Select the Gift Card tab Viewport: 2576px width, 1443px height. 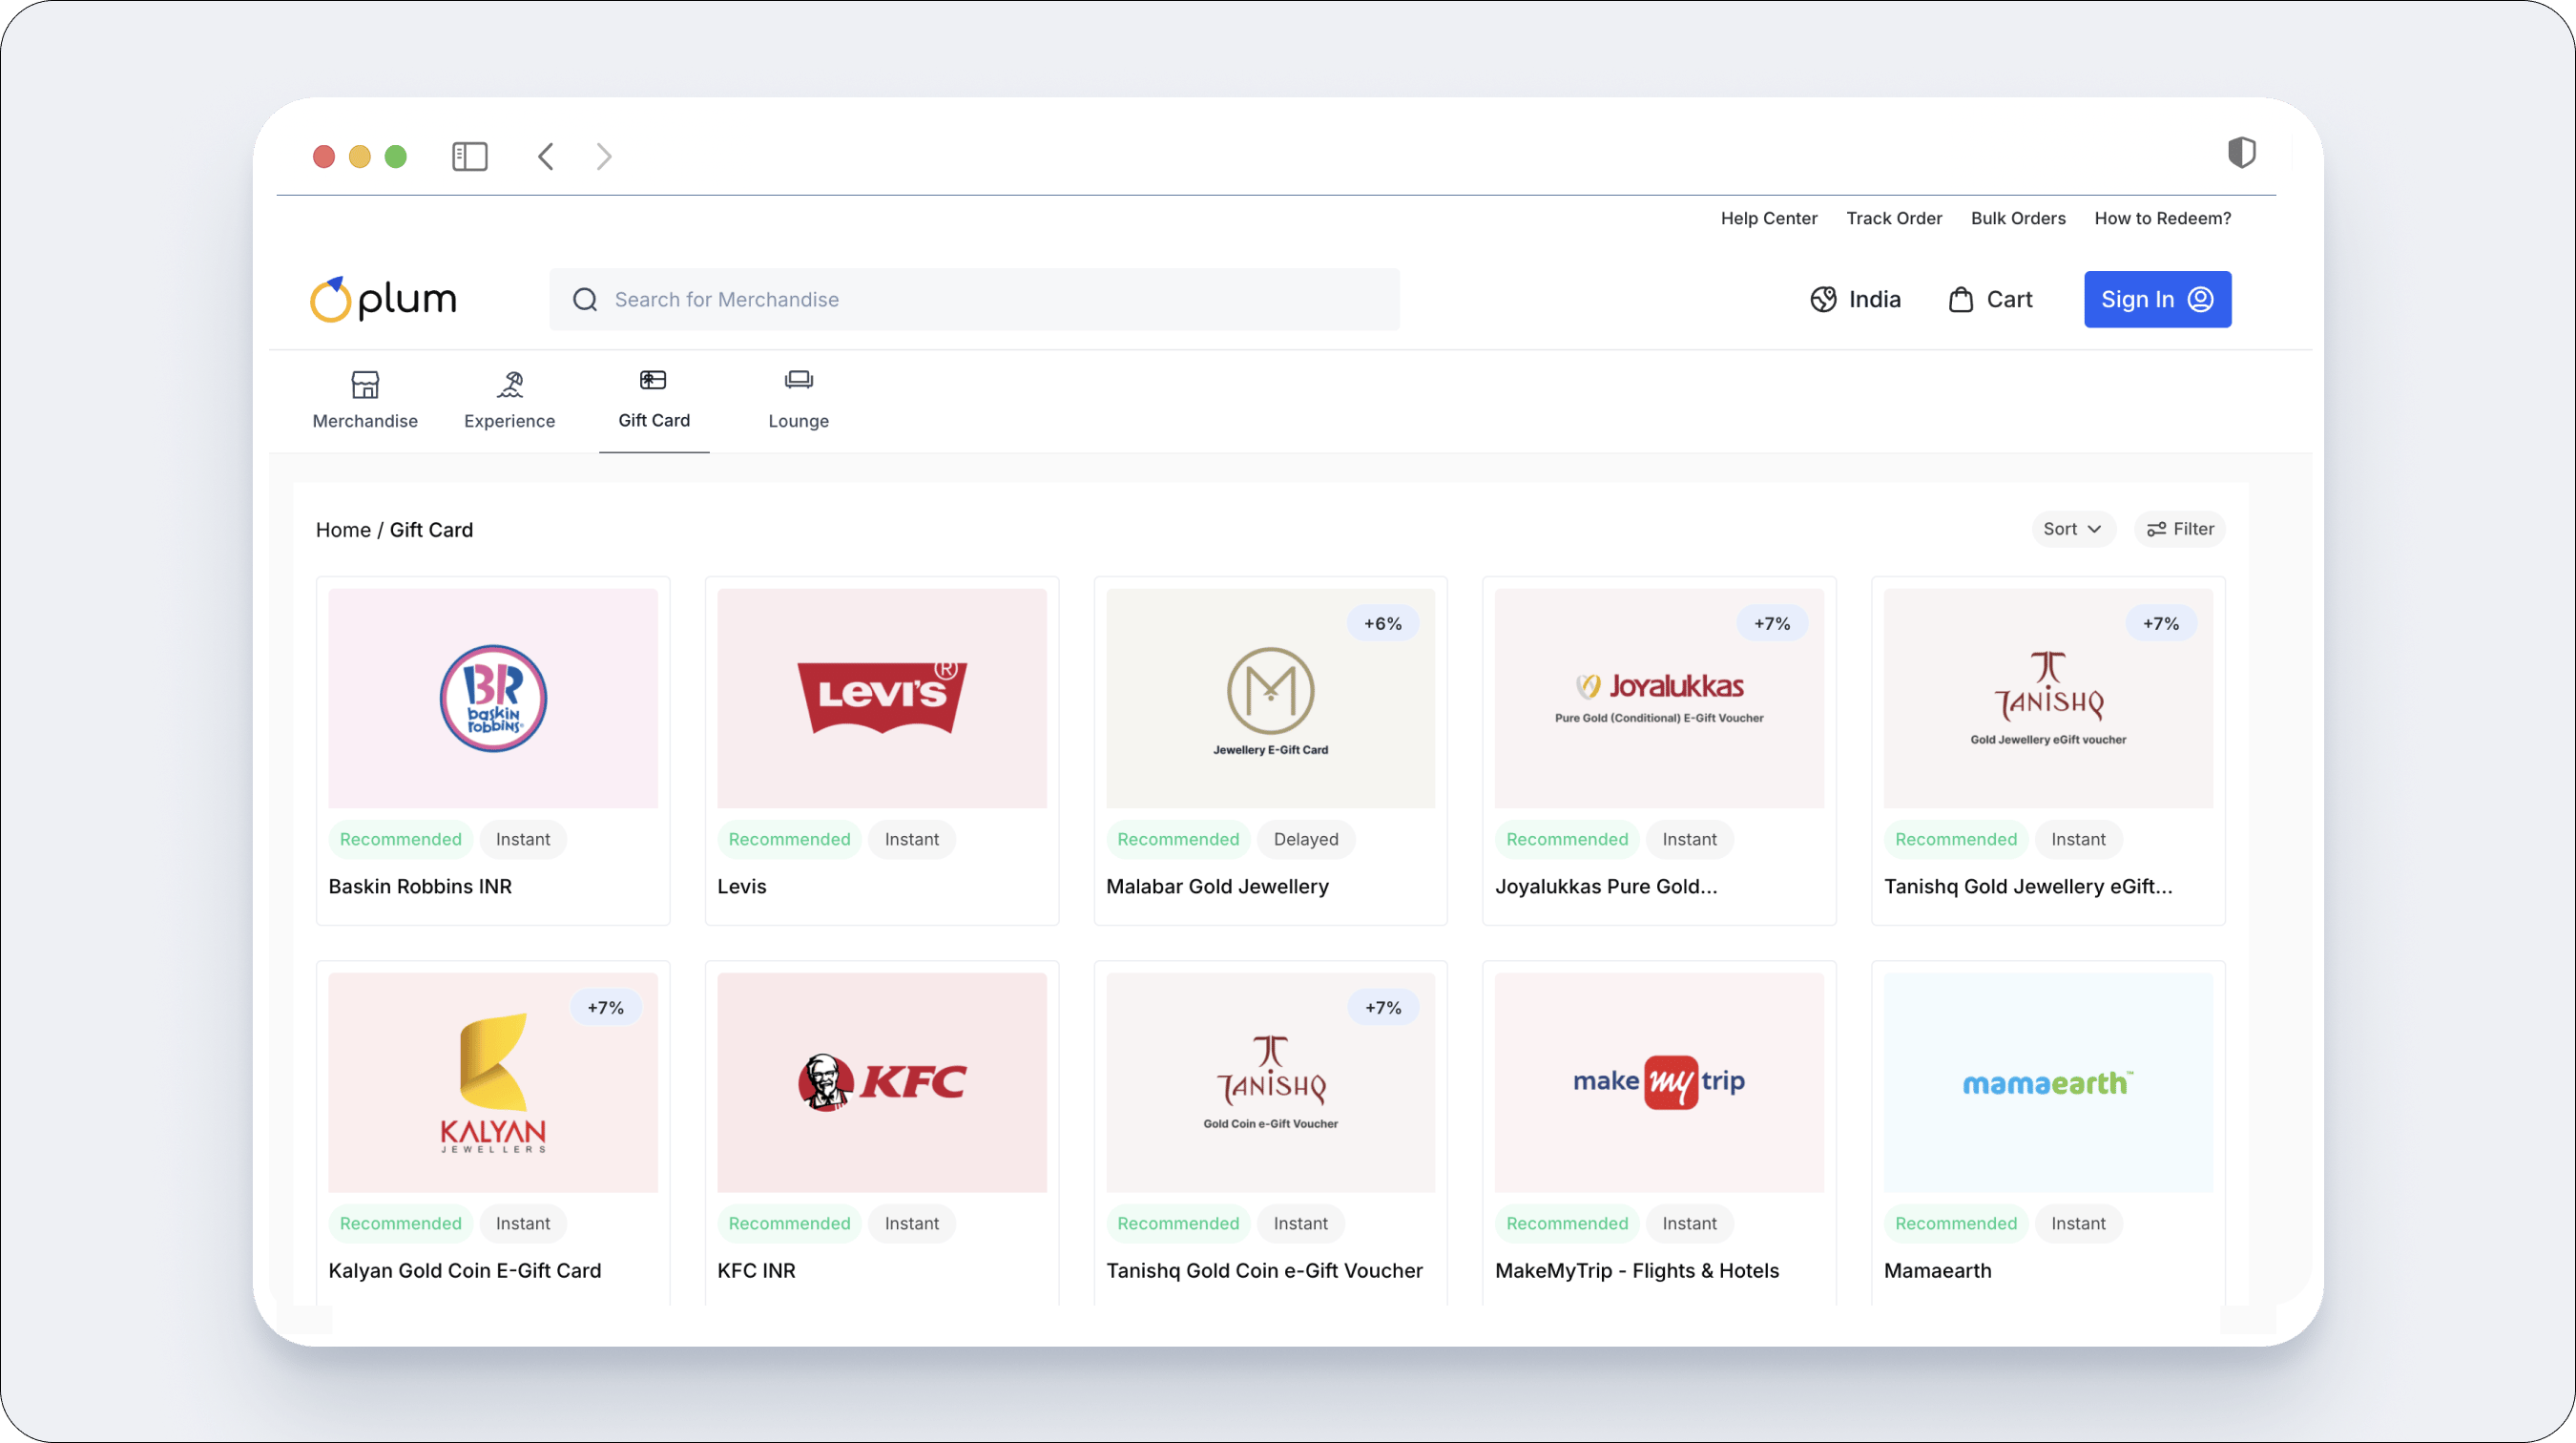point(654,401)
